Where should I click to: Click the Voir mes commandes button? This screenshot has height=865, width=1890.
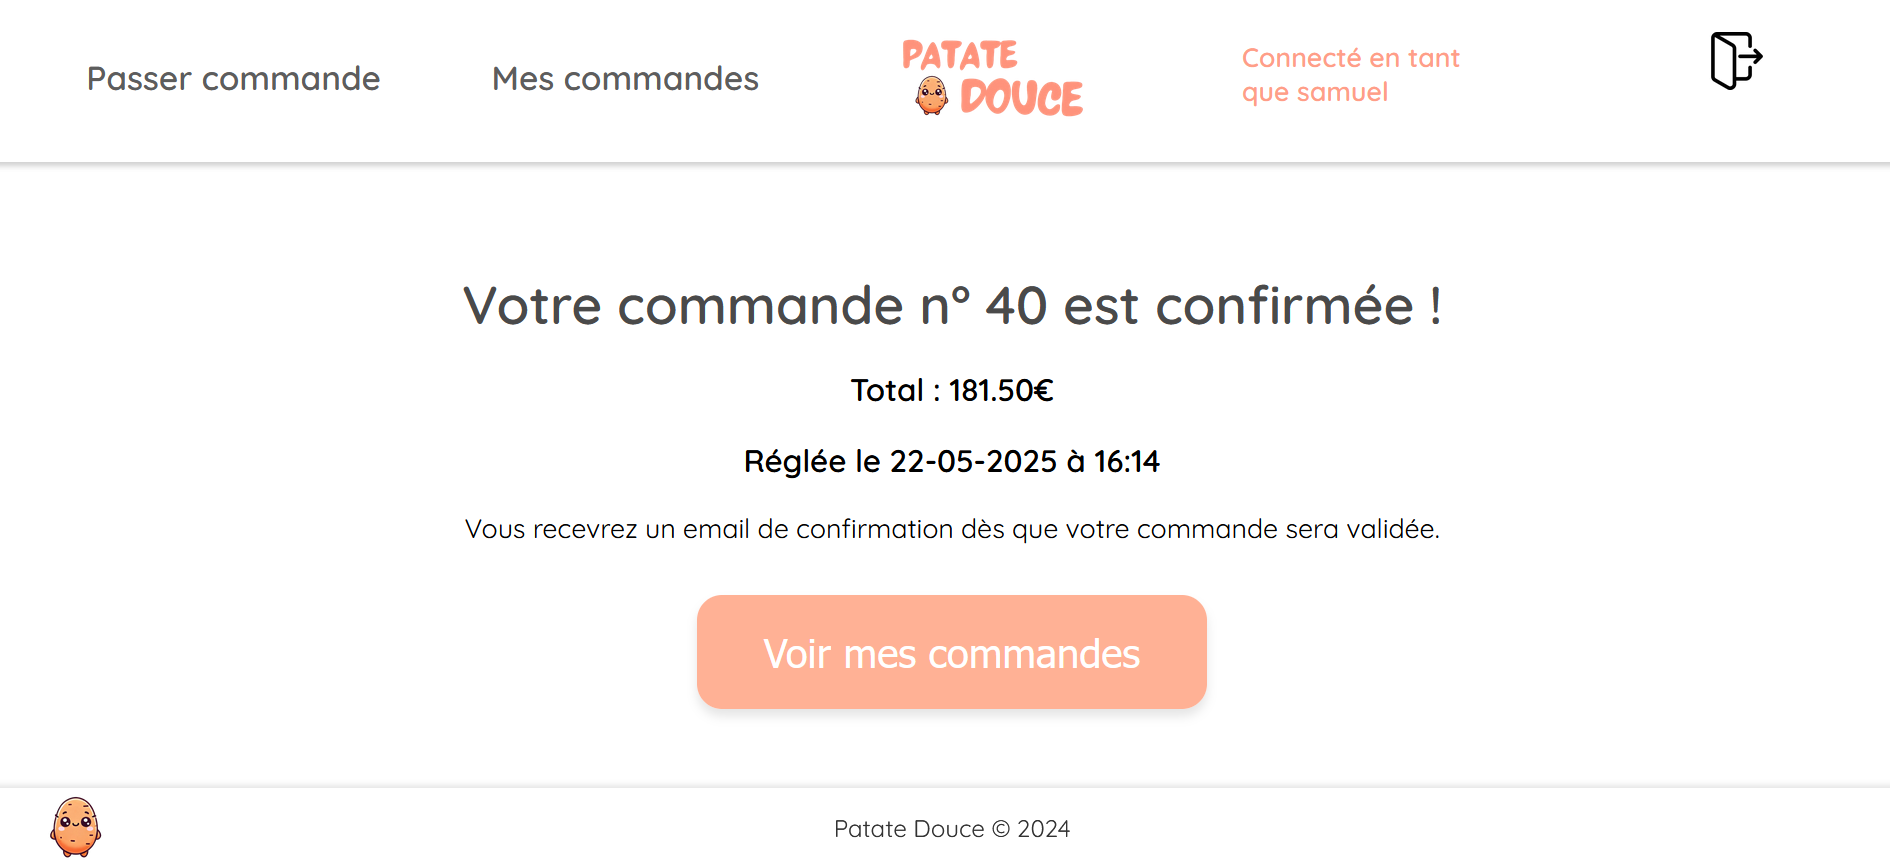[x=951, y=652]
